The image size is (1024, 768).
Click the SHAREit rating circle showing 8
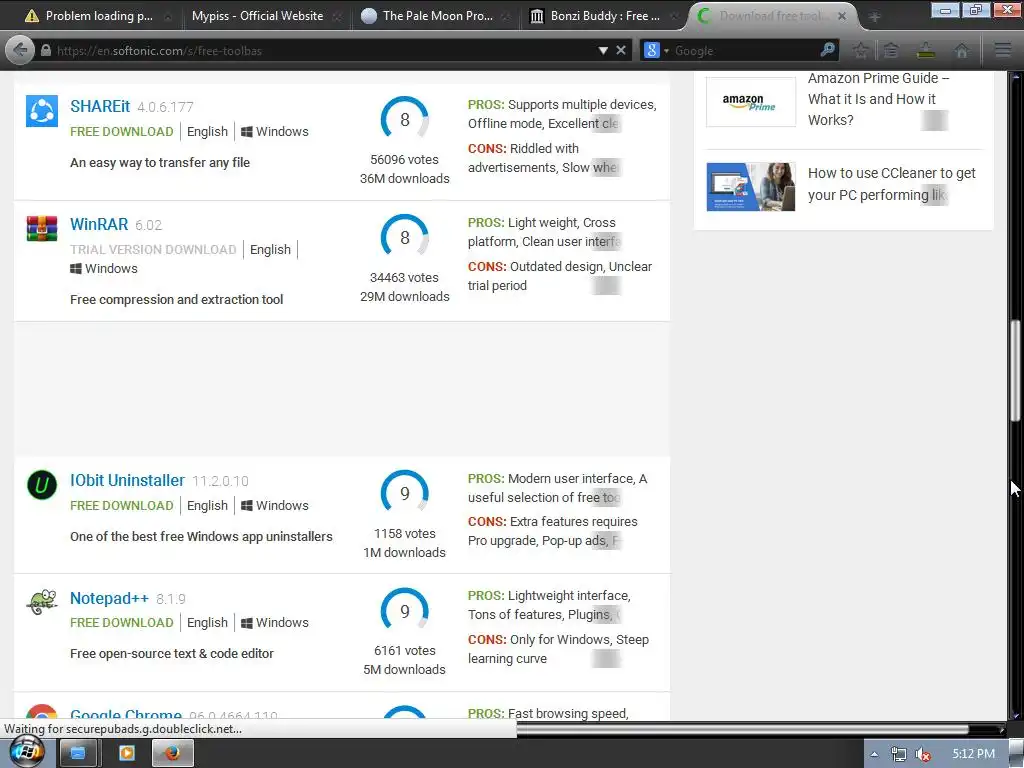pos(404,120)
